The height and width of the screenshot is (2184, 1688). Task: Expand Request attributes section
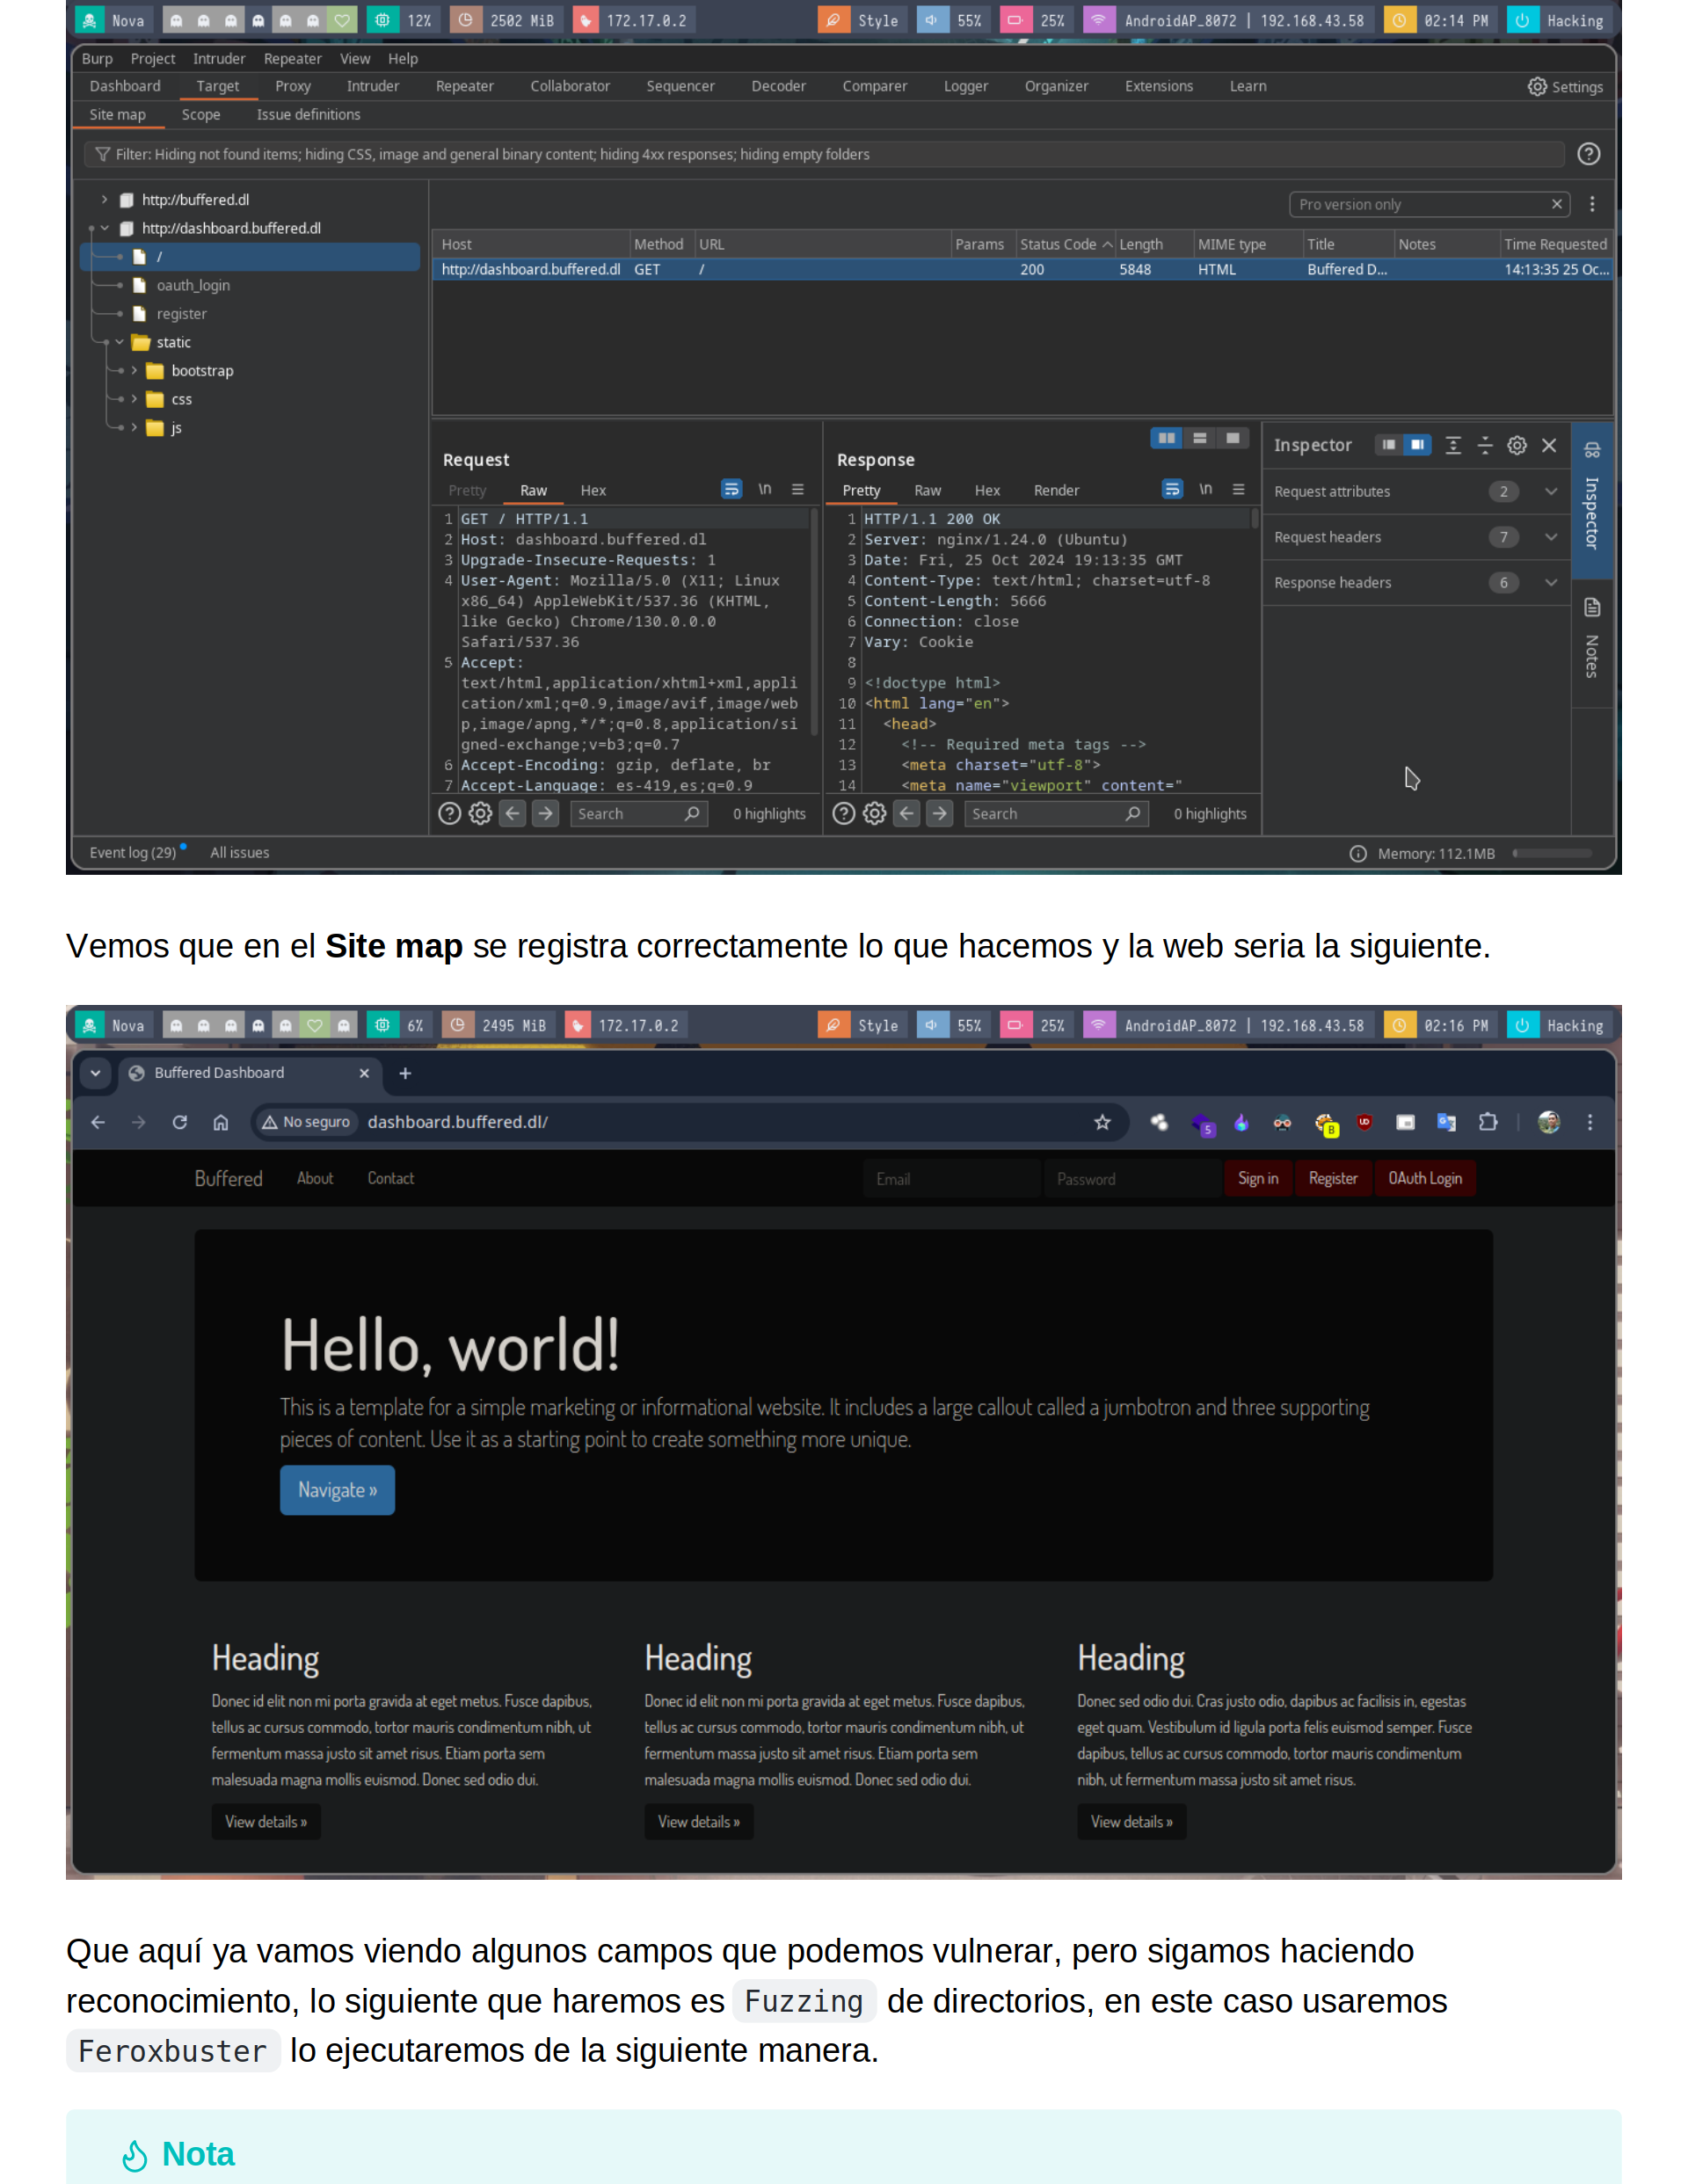1415,491
